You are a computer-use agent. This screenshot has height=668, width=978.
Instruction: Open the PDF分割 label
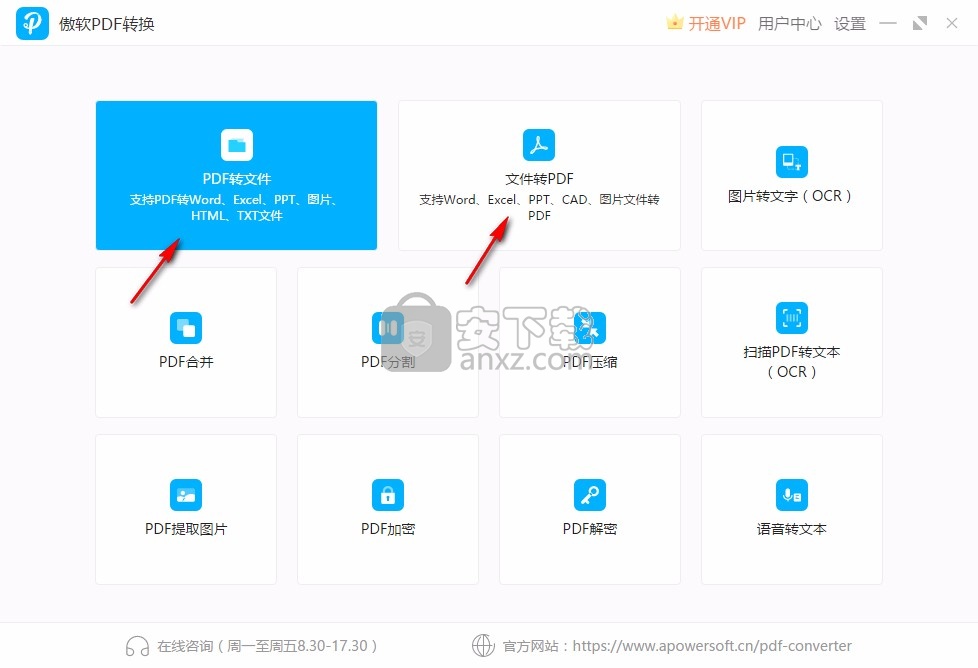388,362
